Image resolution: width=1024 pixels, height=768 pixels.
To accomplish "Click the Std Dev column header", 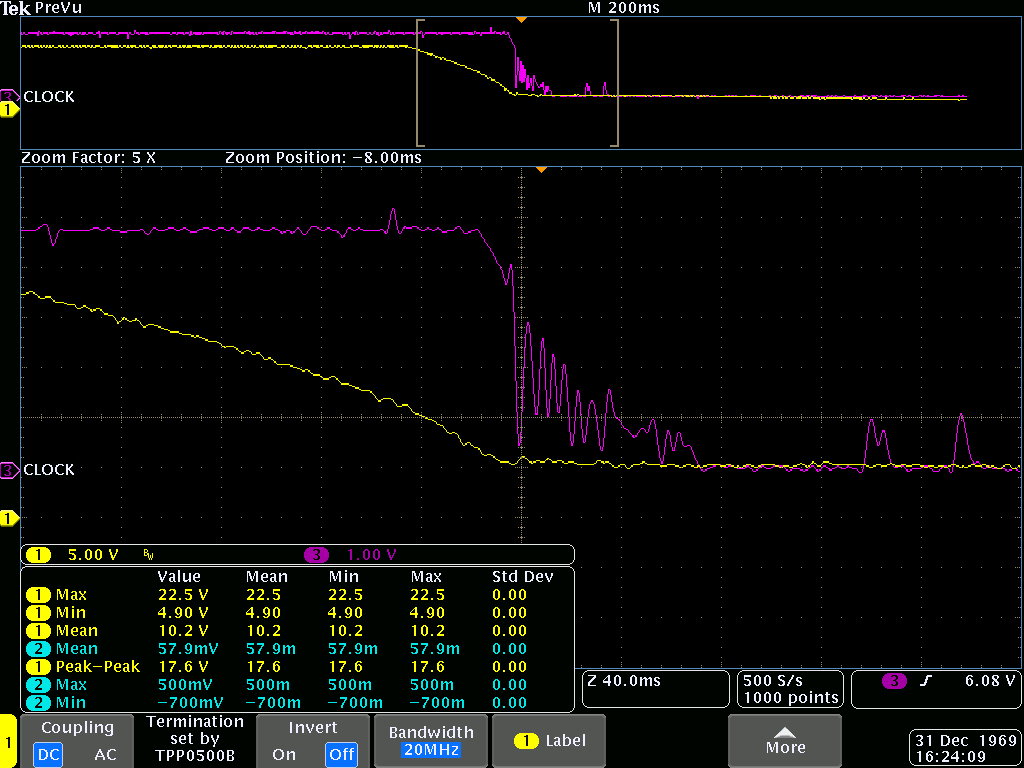I will (522, 577).
